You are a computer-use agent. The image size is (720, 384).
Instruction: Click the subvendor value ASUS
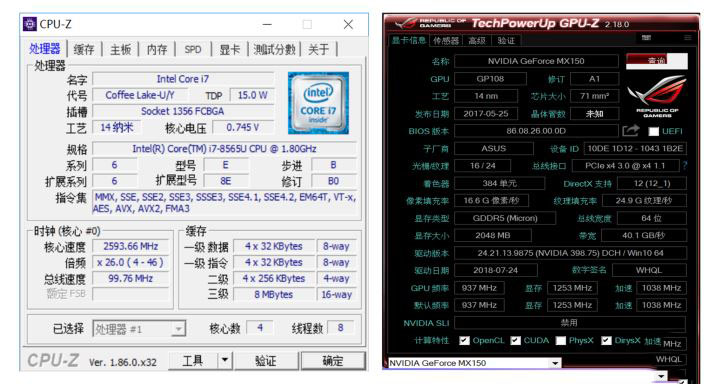(494, 148)
